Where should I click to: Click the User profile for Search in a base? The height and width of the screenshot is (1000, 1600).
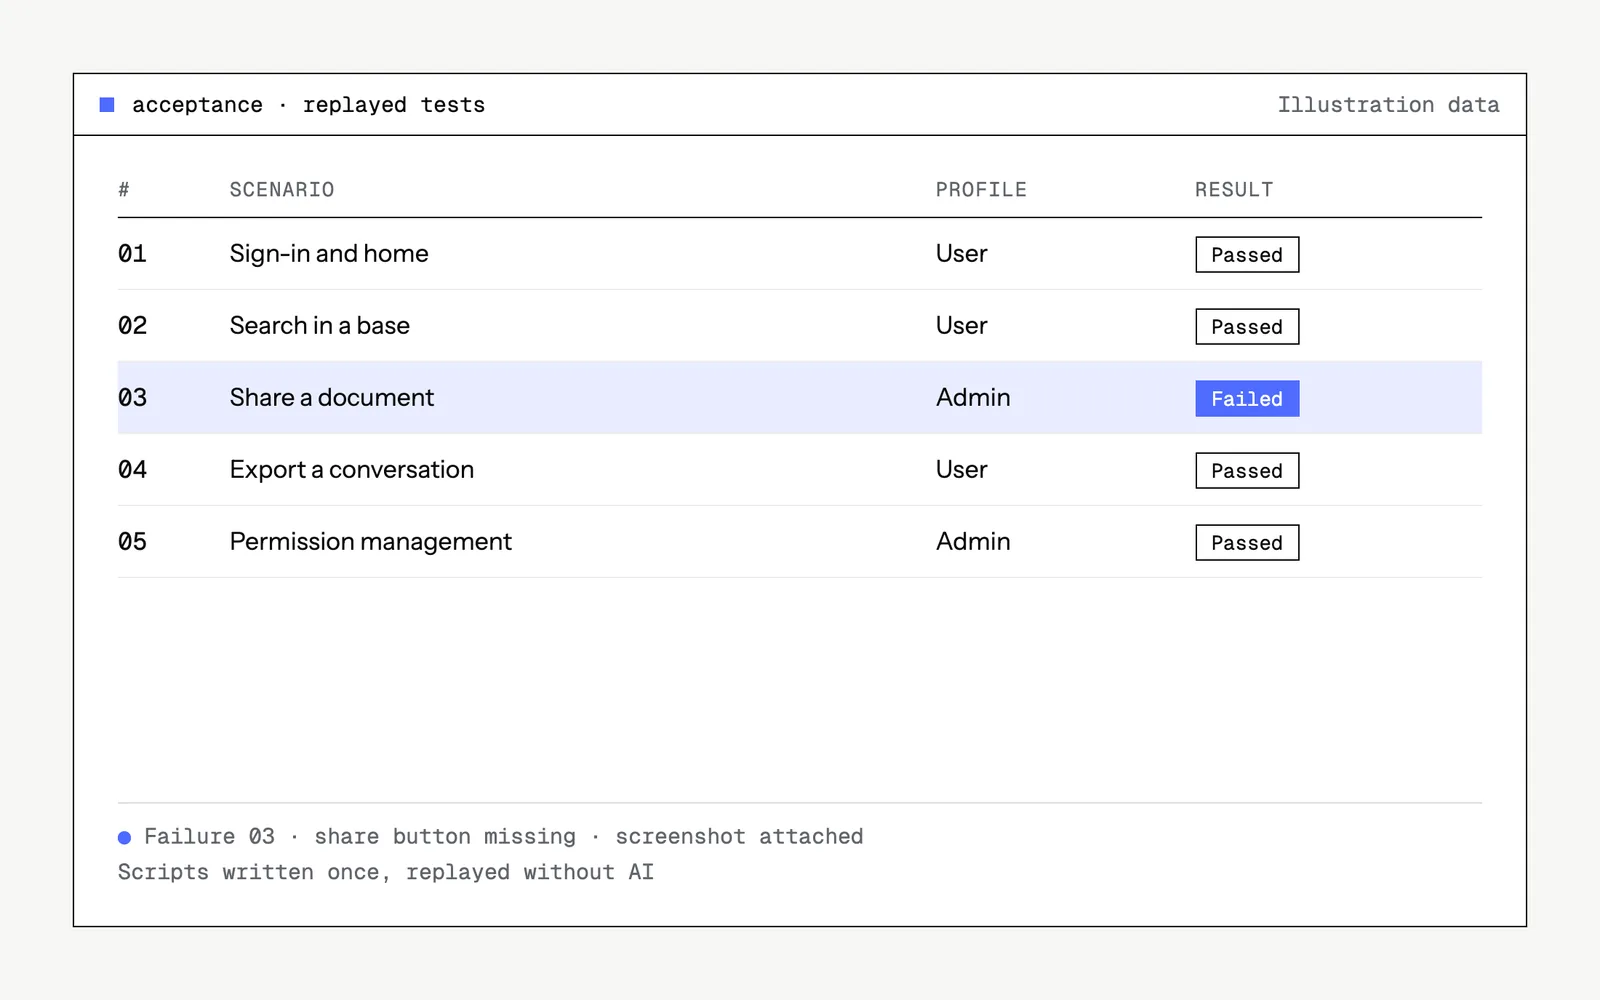point(962,326)
